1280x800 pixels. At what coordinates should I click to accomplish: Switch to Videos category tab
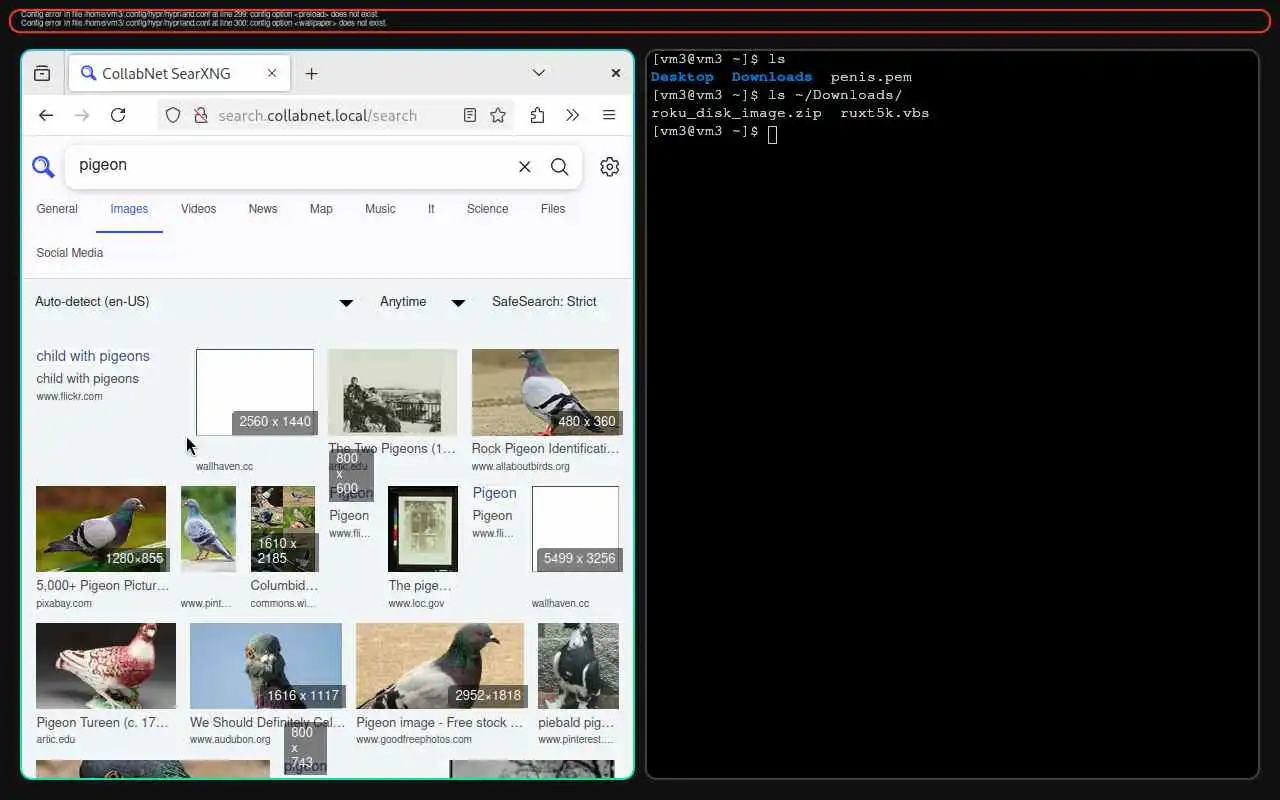tap(198, 209)
